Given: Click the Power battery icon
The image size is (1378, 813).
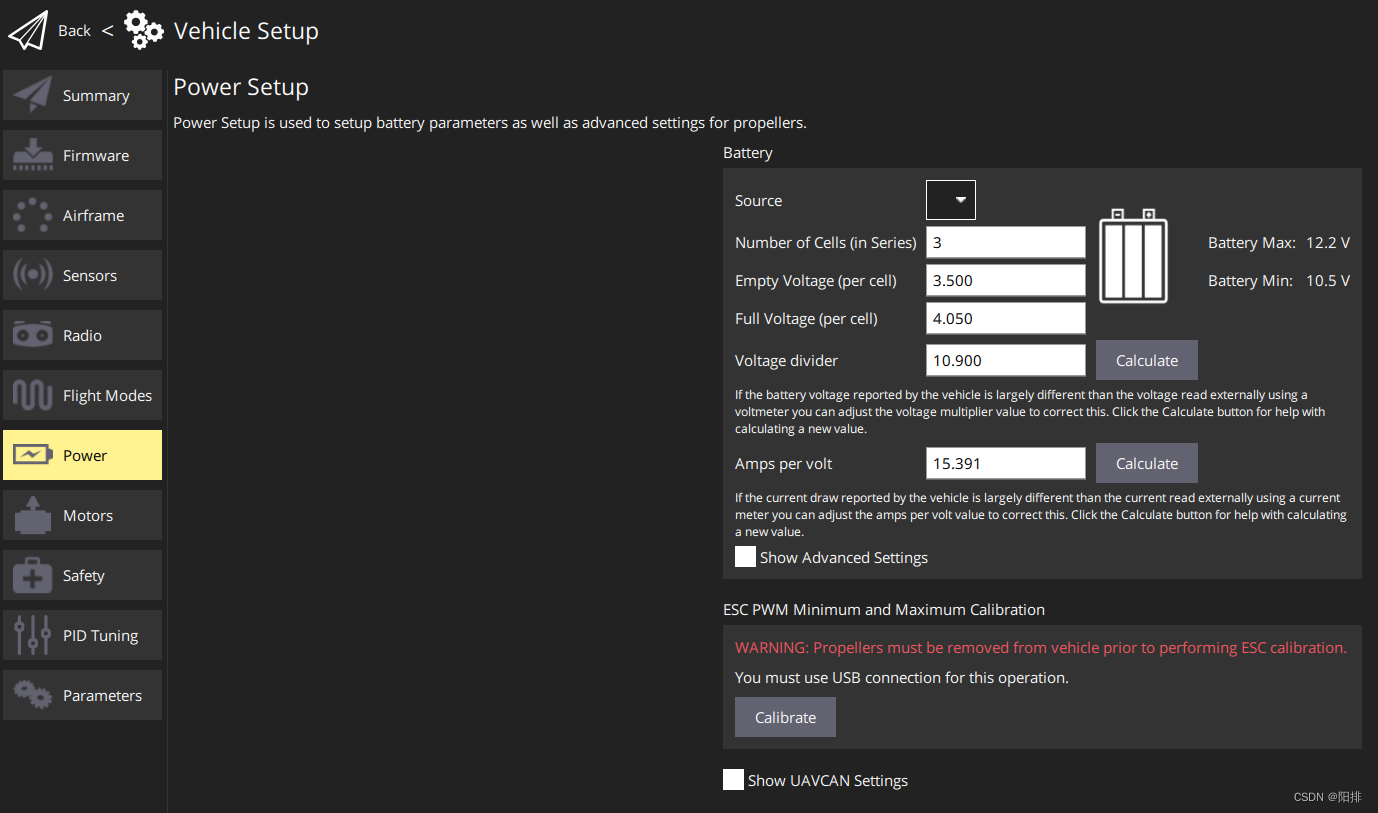Looking at the screenshot, I should tap(33, 455).
